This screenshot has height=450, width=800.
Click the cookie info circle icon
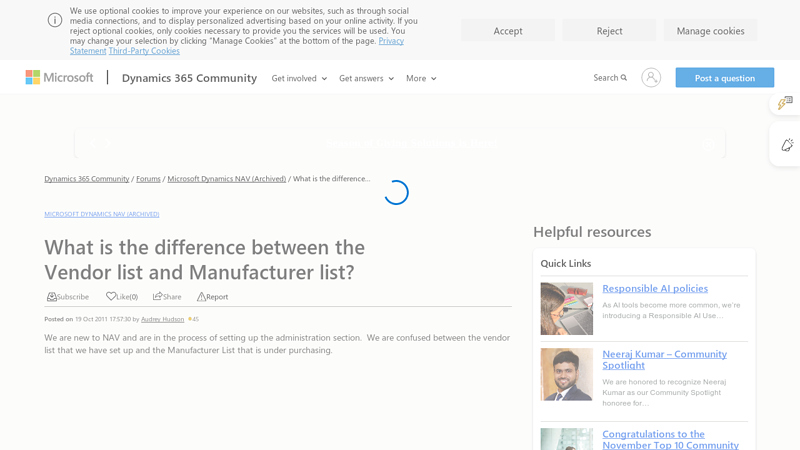(x=55, y=20)
